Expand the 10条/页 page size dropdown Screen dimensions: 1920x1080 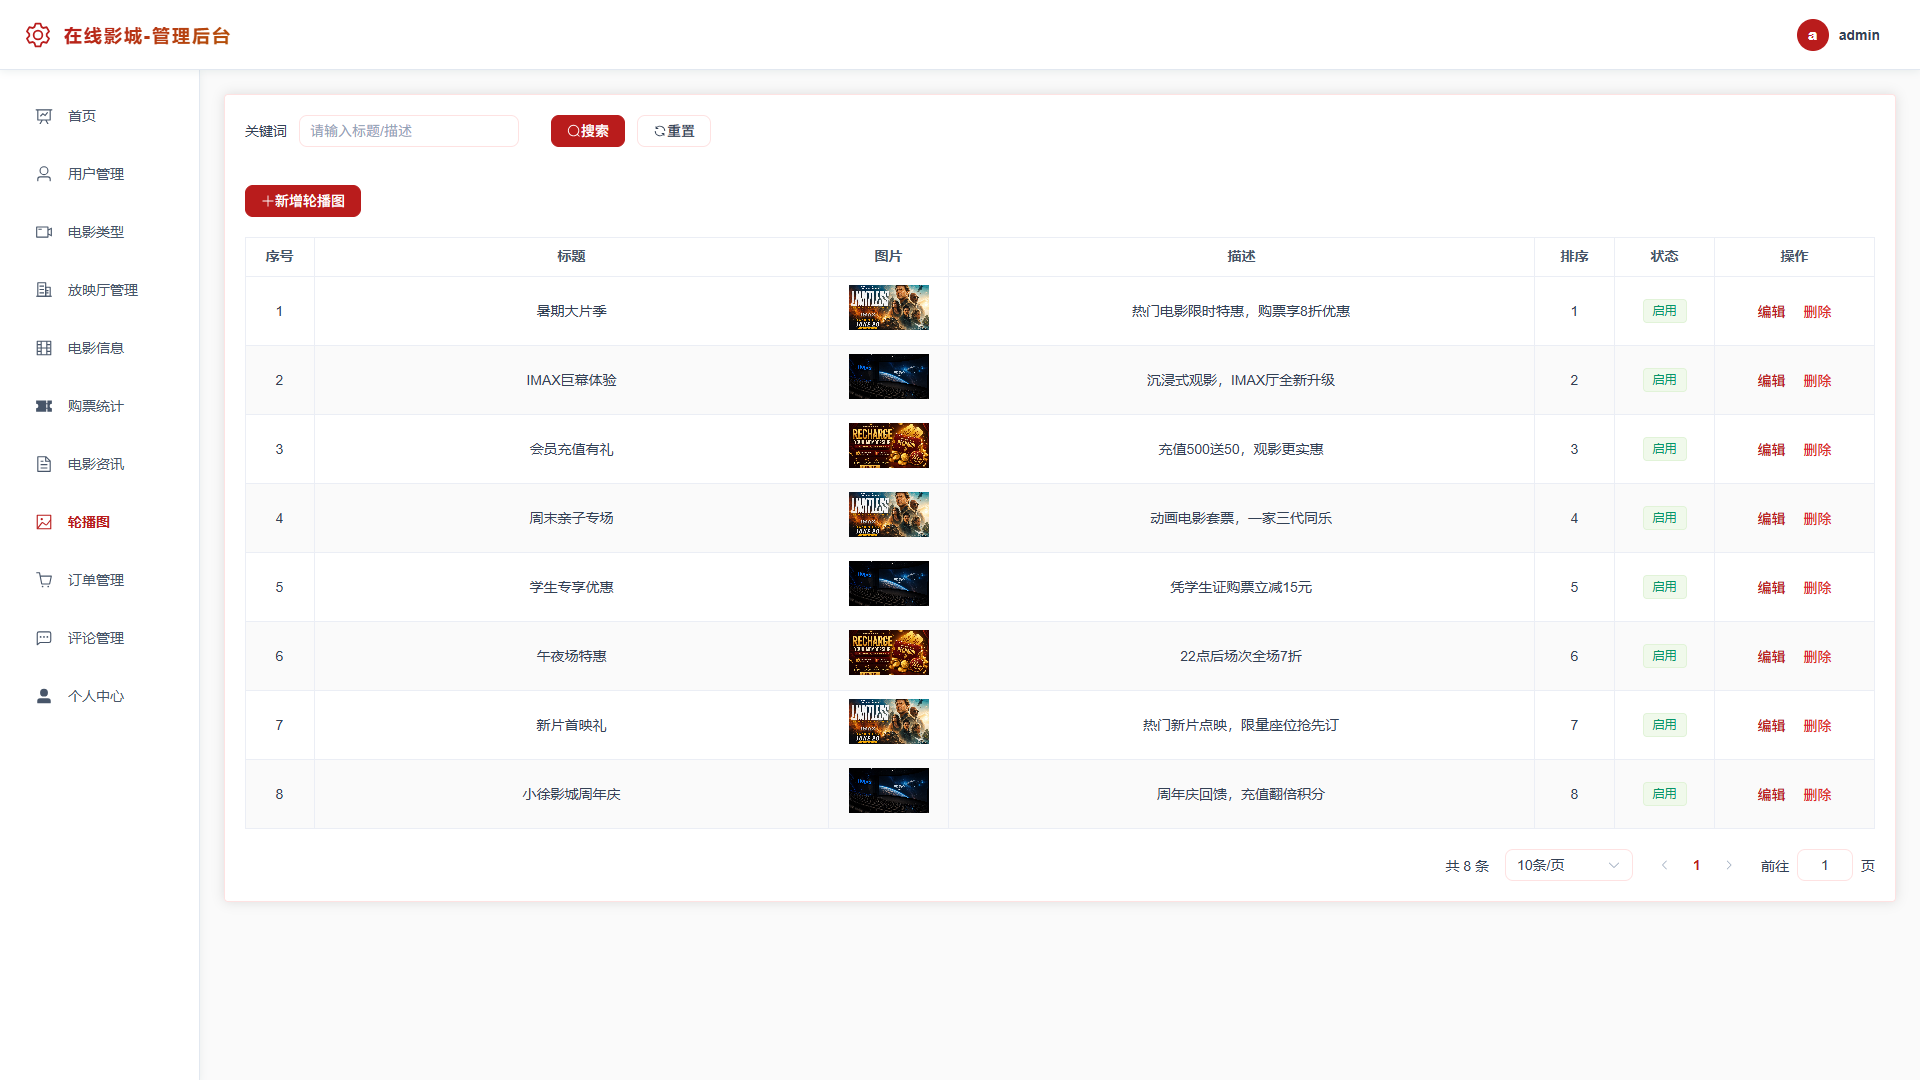click(x=1568, y=865)
